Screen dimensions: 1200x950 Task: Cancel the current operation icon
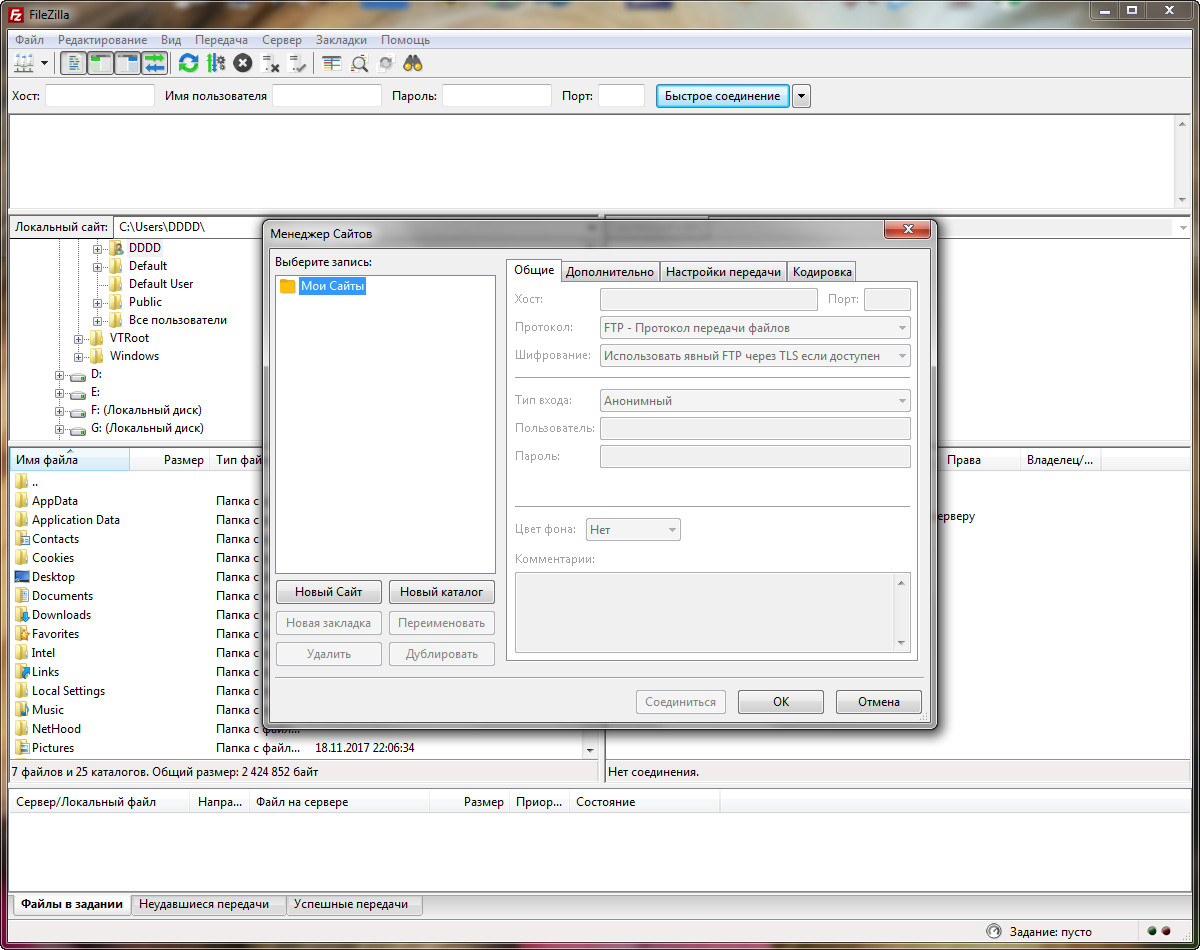tap(242, 63)
